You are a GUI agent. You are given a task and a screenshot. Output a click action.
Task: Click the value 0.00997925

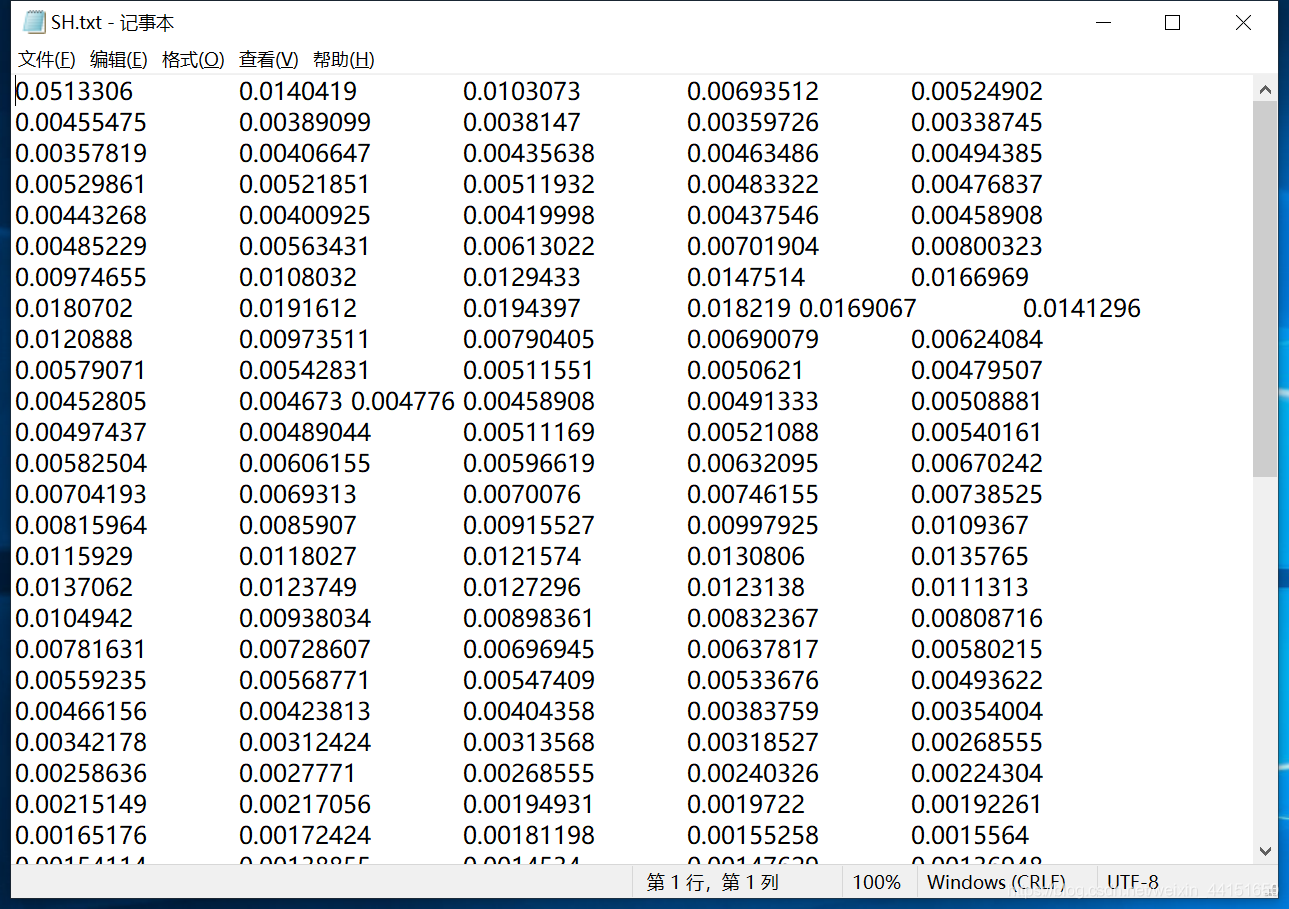point(753,526)
